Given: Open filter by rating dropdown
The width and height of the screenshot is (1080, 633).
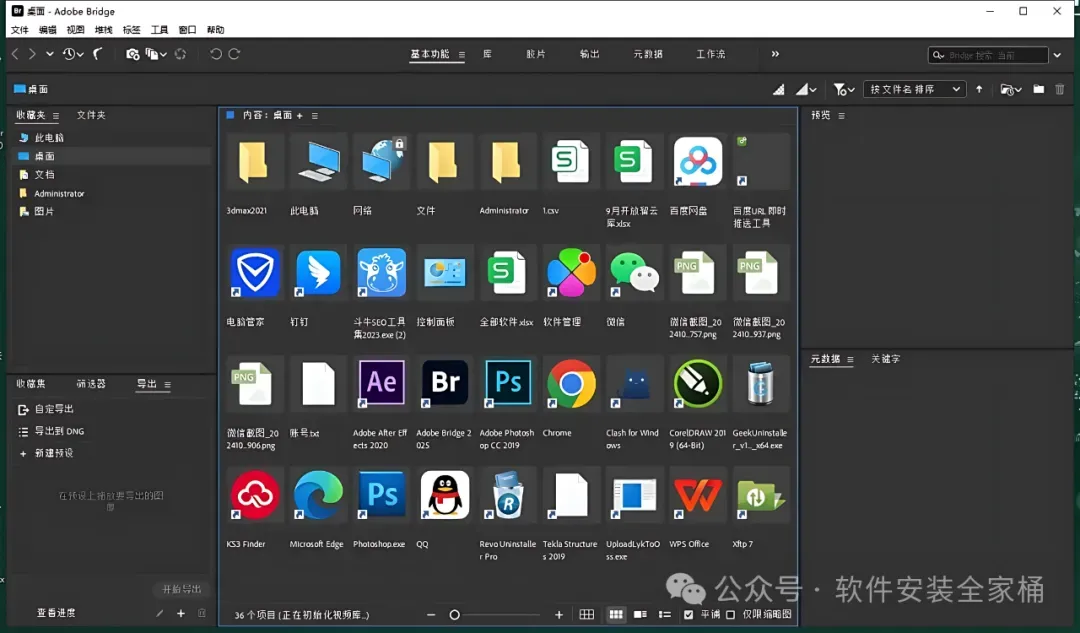Looking at the screenshot, I should click(844, 90).
